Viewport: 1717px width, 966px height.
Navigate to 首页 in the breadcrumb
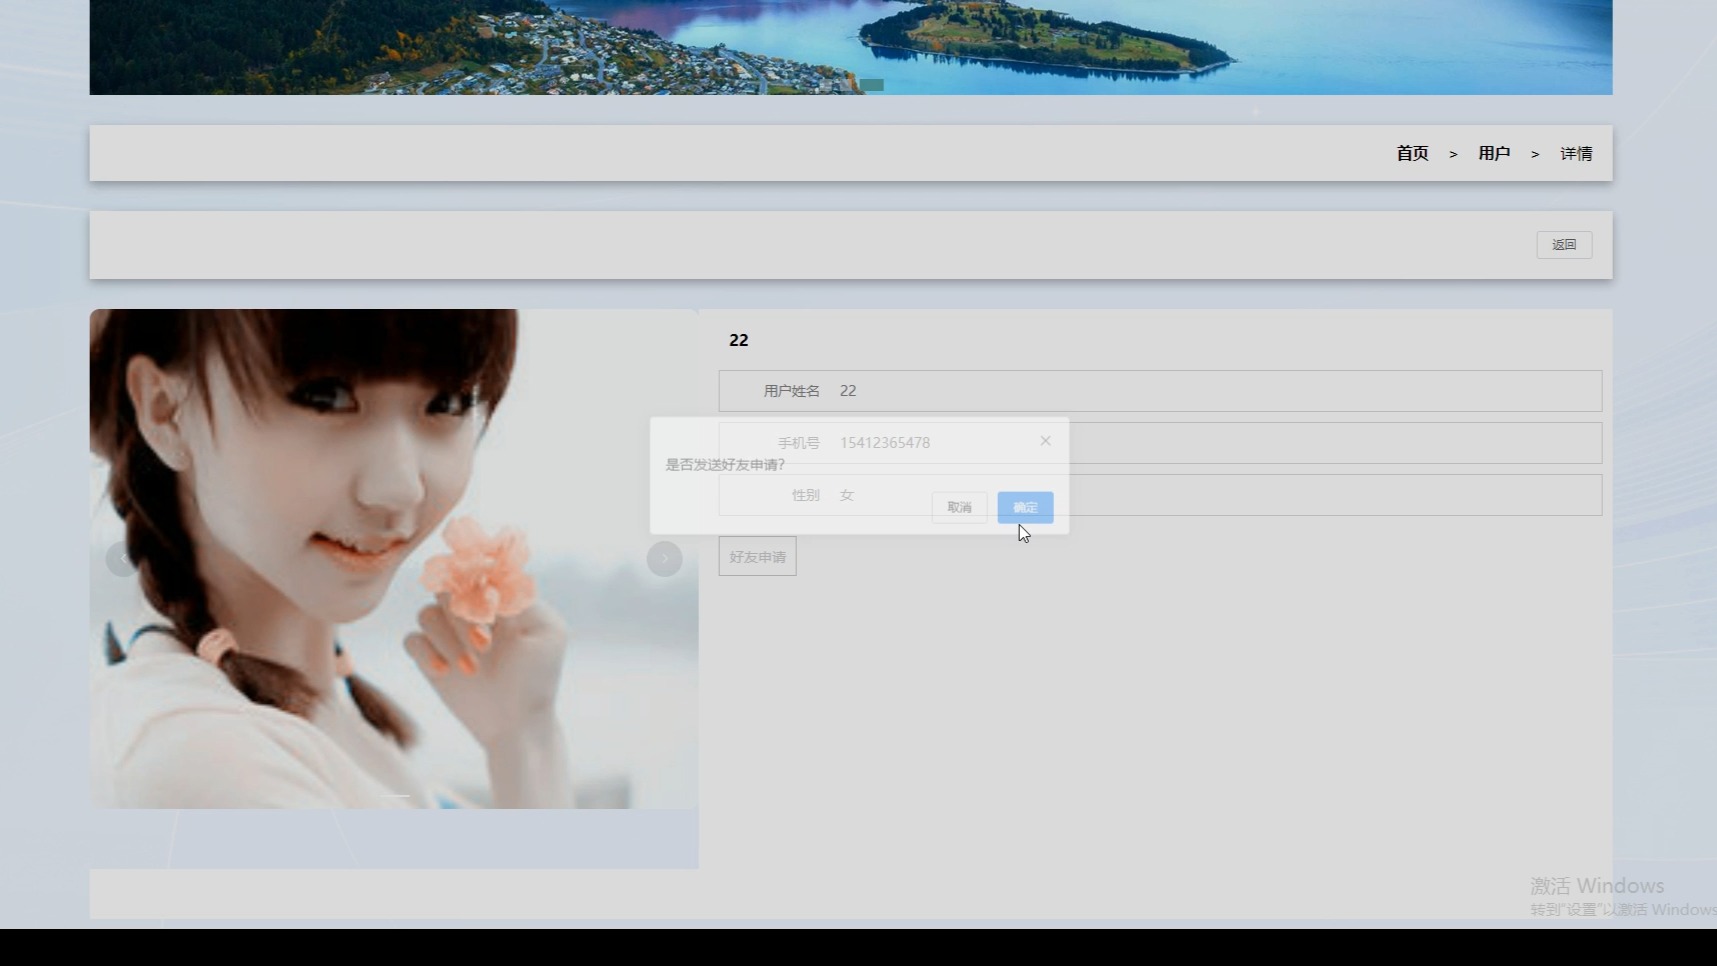[1412, 153]
